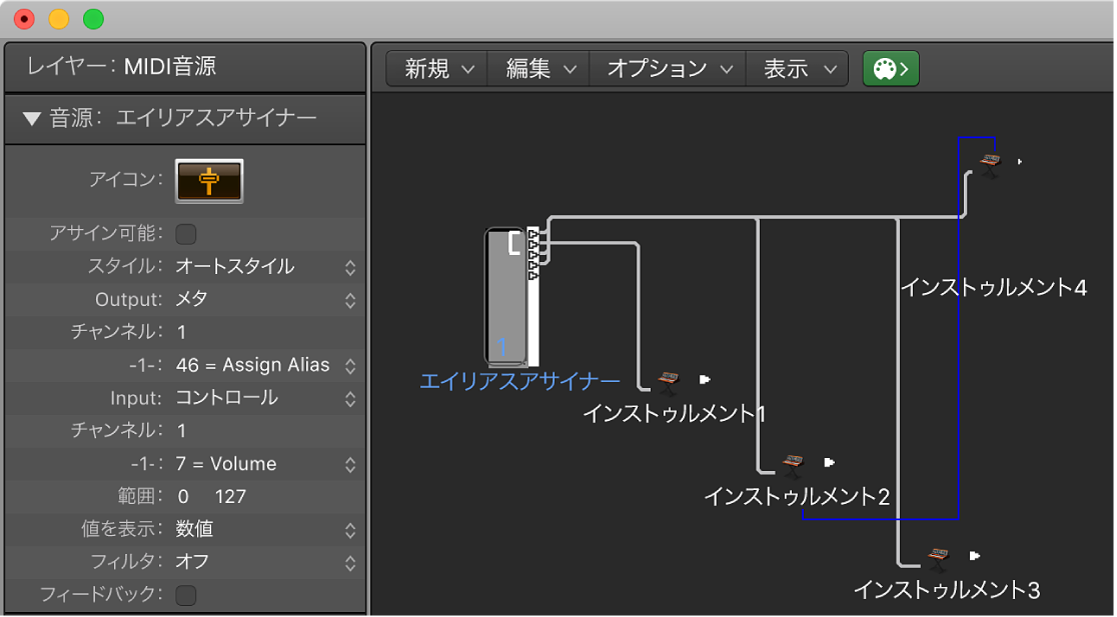Screen dimensions: 1117x617
Task: Open the 新規 menu
Action: coord(435,68)
